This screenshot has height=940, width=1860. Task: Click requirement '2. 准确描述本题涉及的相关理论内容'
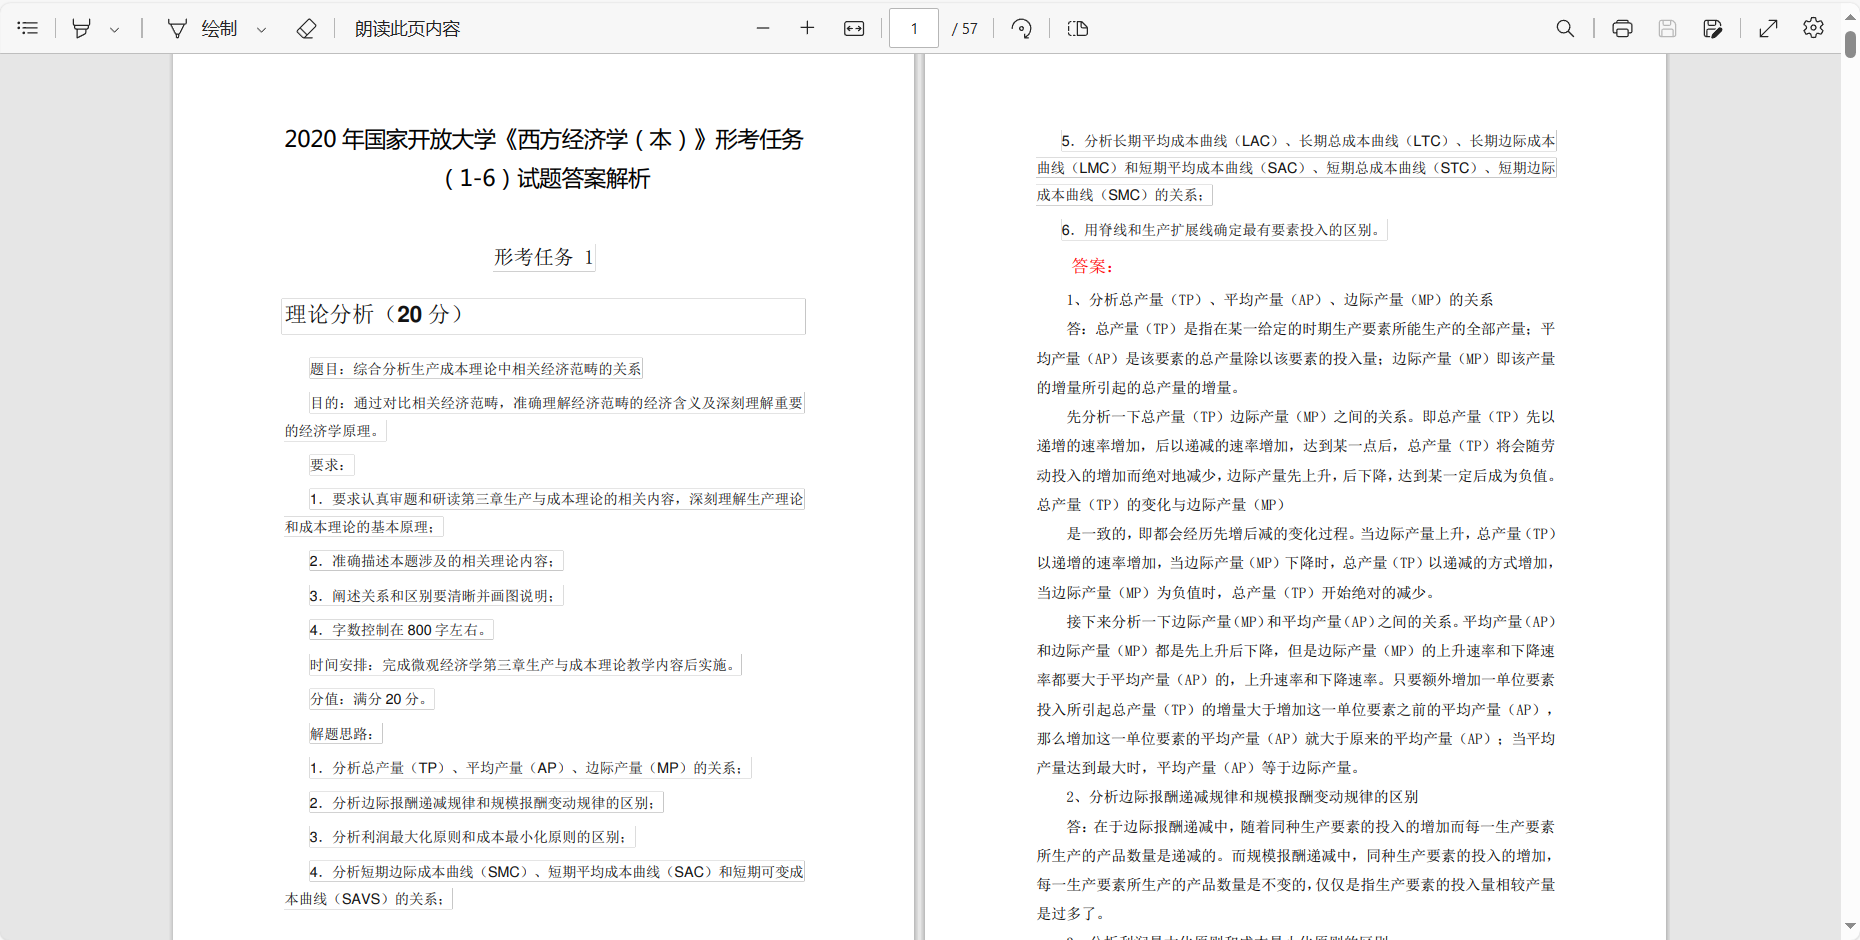coord(435,561)
